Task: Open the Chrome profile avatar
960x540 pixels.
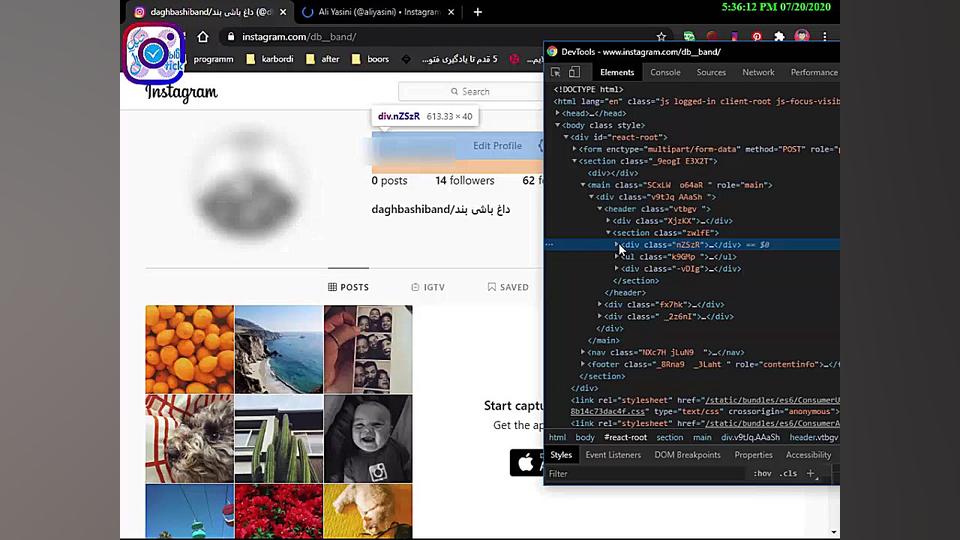Action: click(802, 37)
